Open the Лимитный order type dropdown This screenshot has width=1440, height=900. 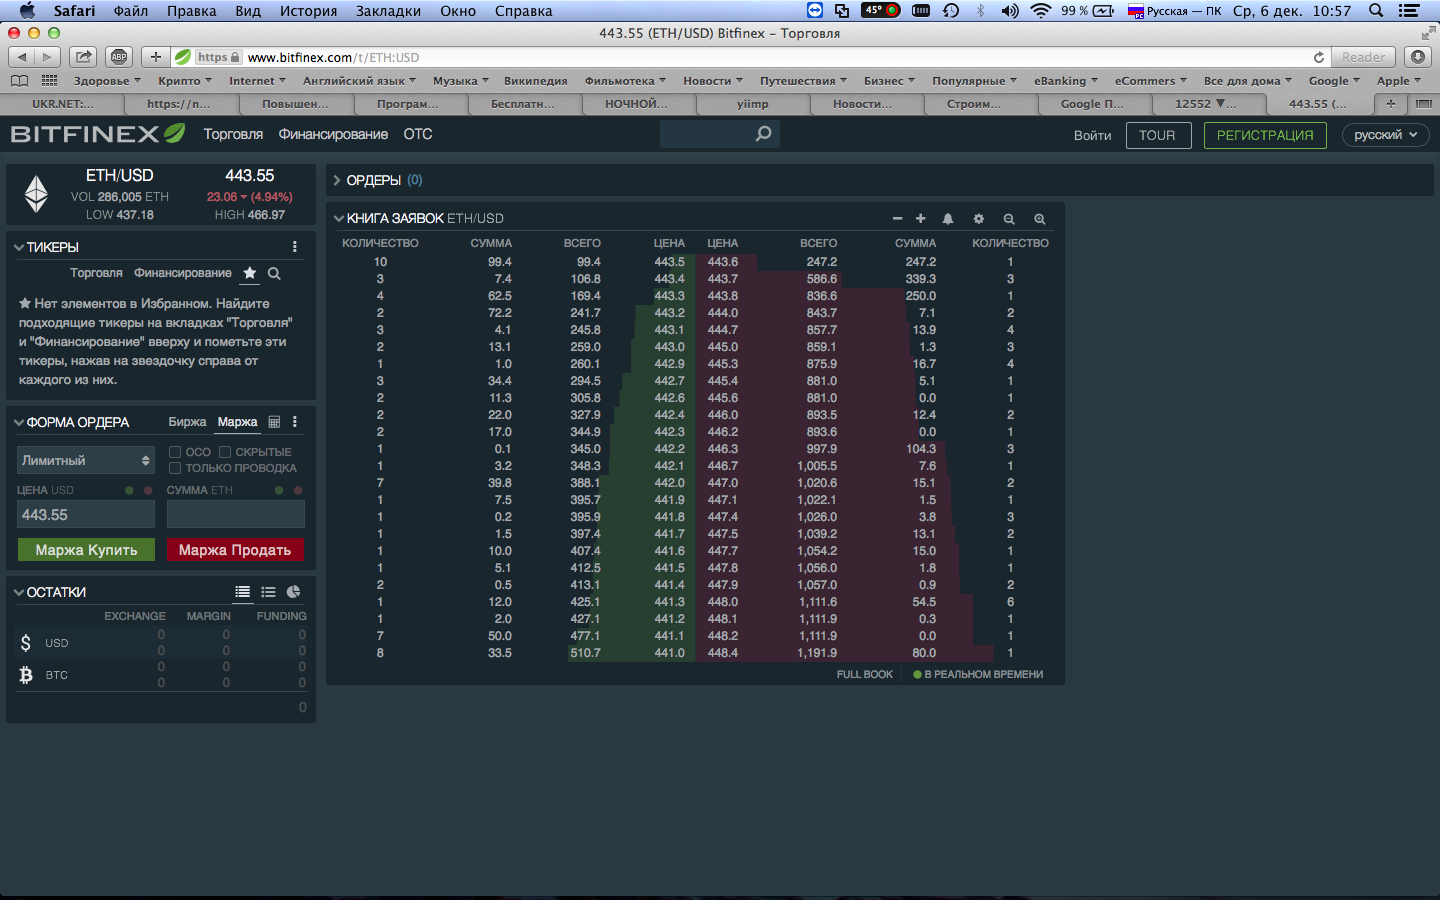tap(86, 460)
